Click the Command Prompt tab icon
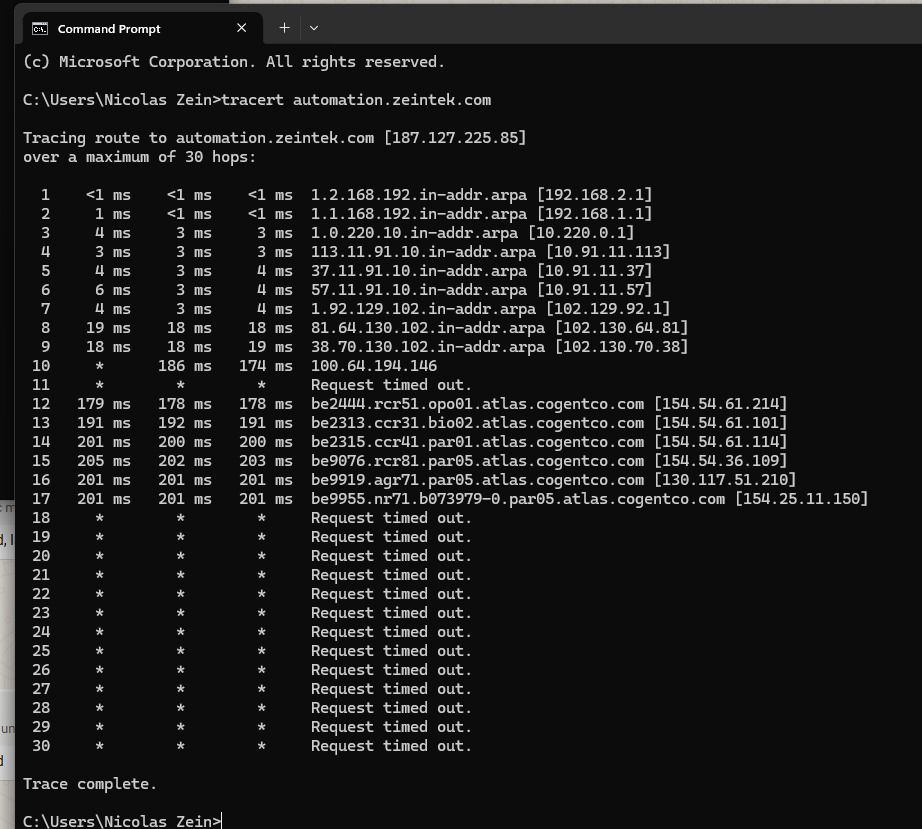The image size is (922, 829). (40, 29)
